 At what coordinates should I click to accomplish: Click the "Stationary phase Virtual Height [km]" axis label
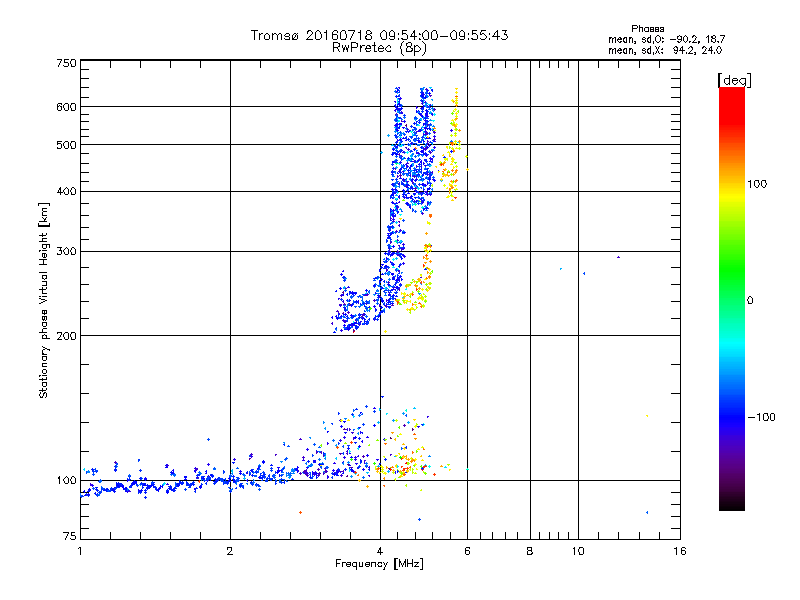[x=44, y=300]
